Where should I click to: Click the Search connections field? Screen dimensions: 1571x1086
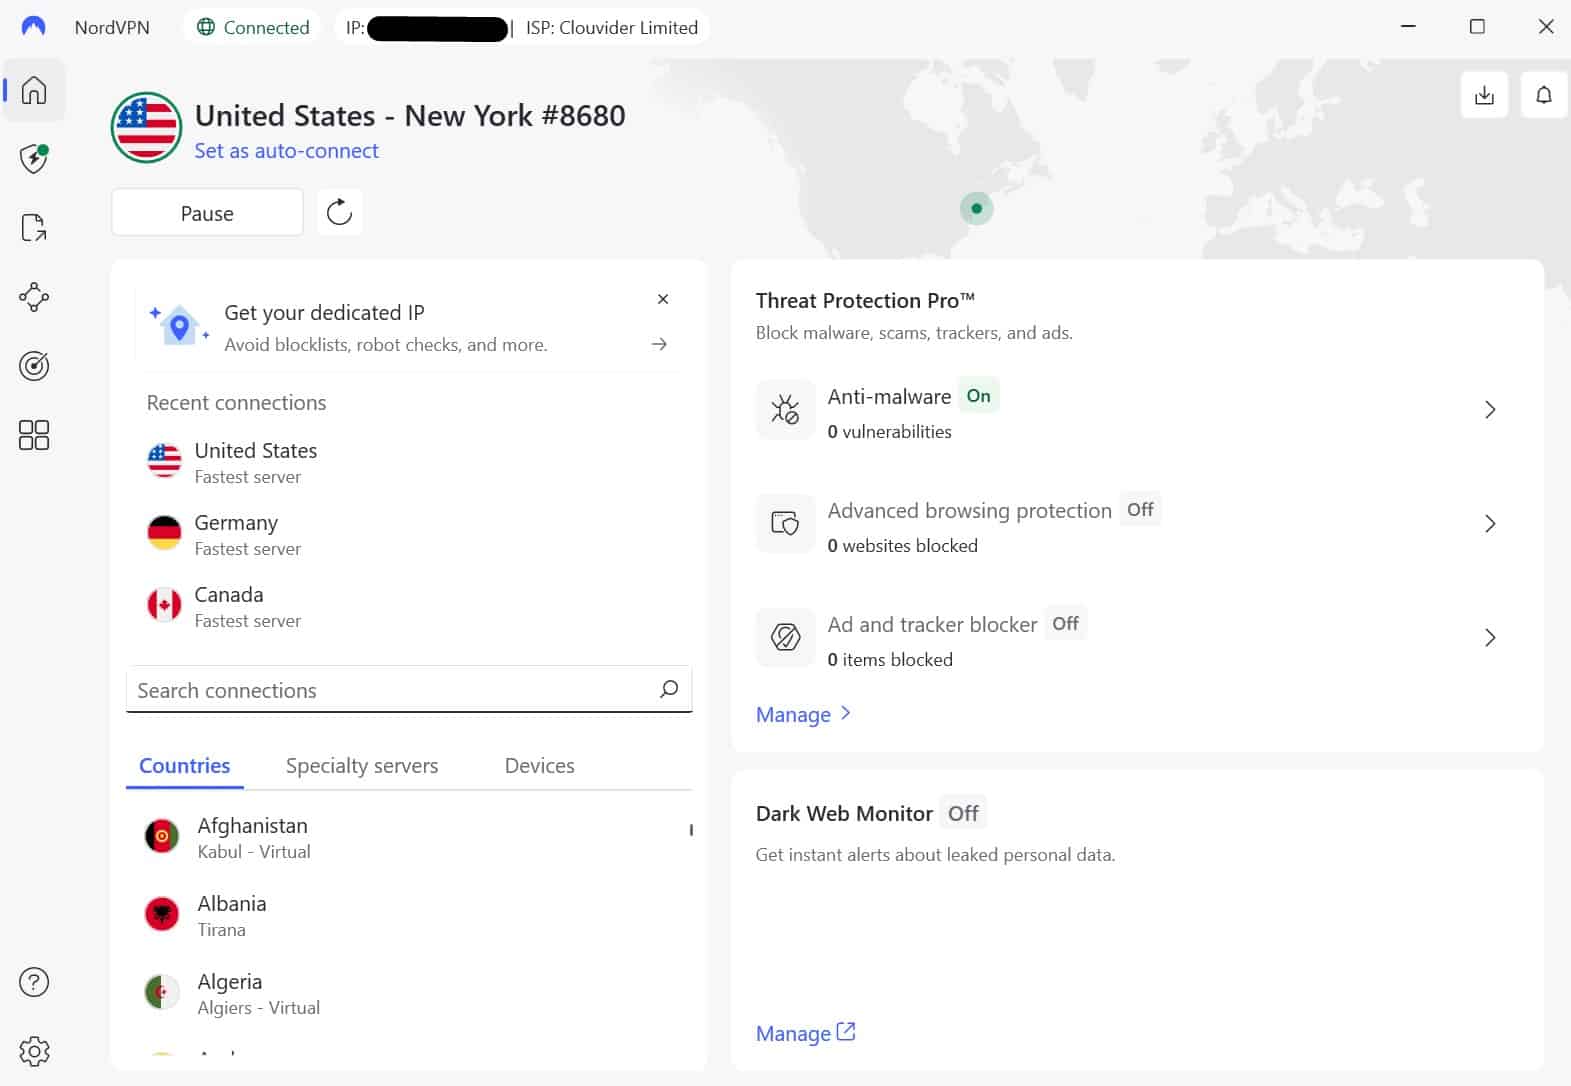click(409, 690)
